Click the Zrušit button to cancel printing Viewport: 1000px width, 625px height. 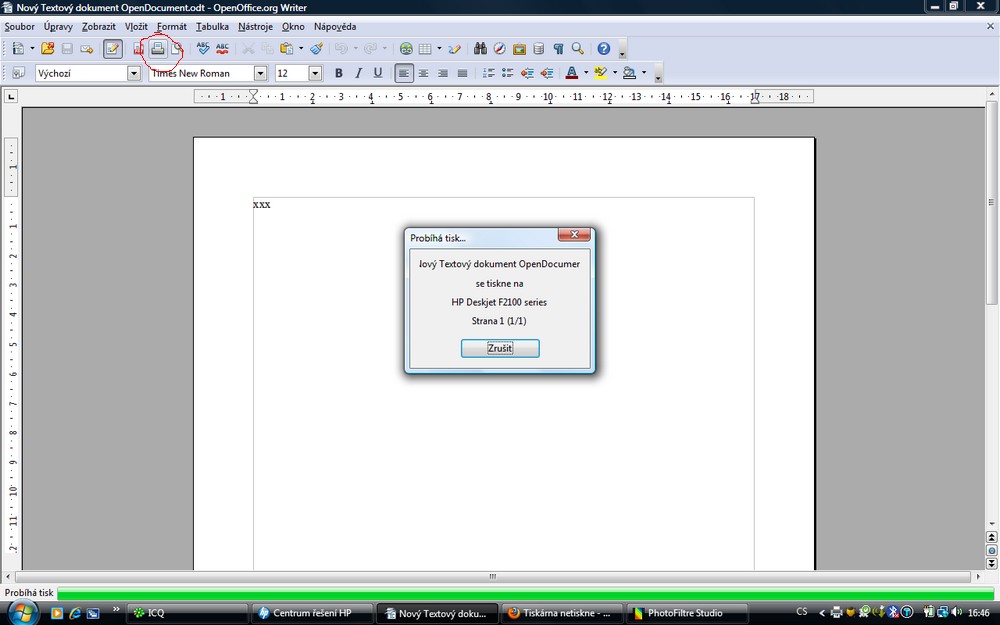coord(500,348)
